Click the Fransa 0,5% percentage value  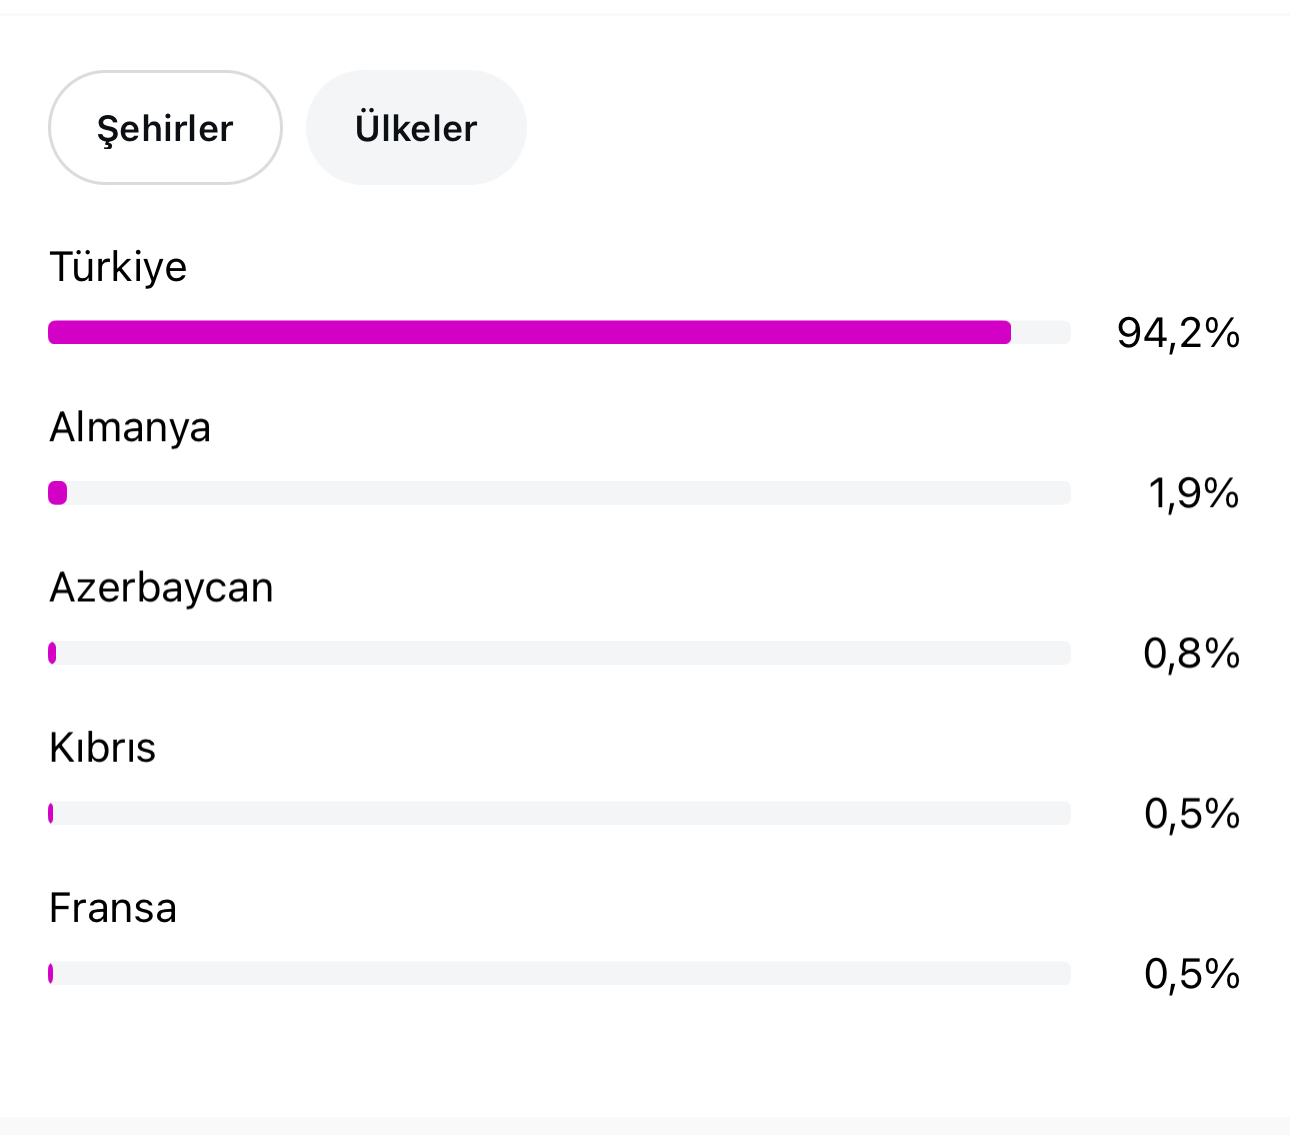[x=1192, y=974]
